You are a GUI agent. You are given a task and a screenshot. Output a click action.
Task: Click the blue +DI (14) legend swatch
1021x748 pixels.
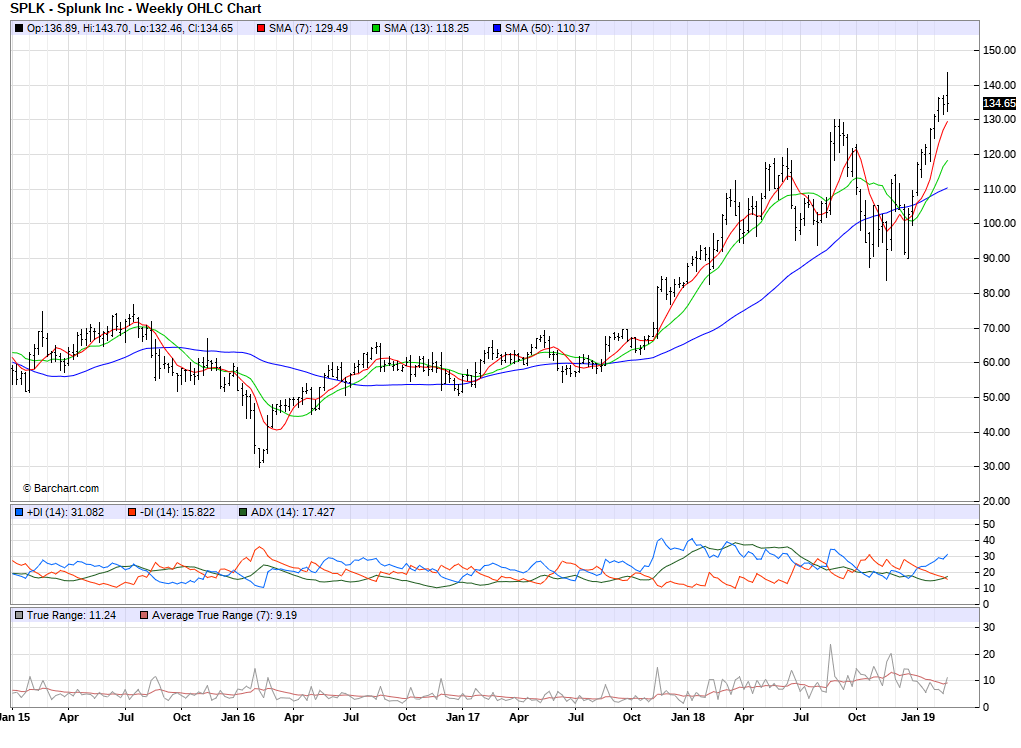19,512
